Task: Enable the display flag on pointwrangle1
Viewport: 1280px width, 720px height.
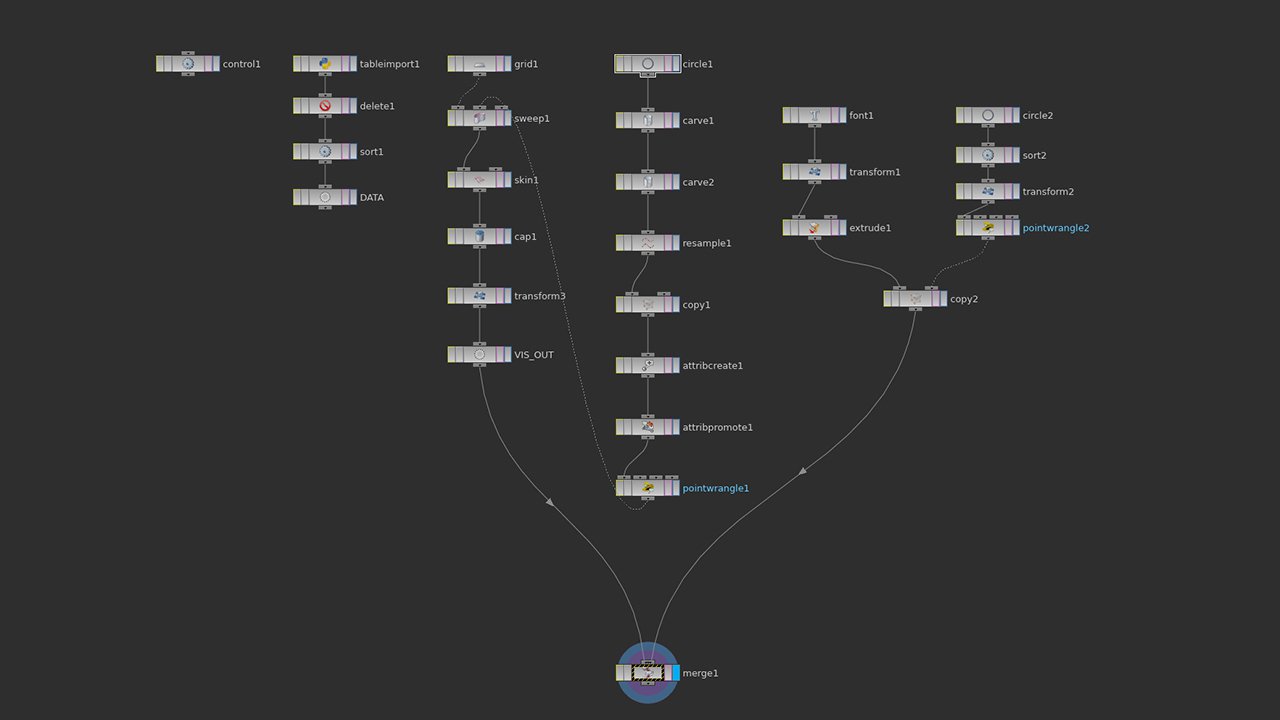Action: pos(675,489)
